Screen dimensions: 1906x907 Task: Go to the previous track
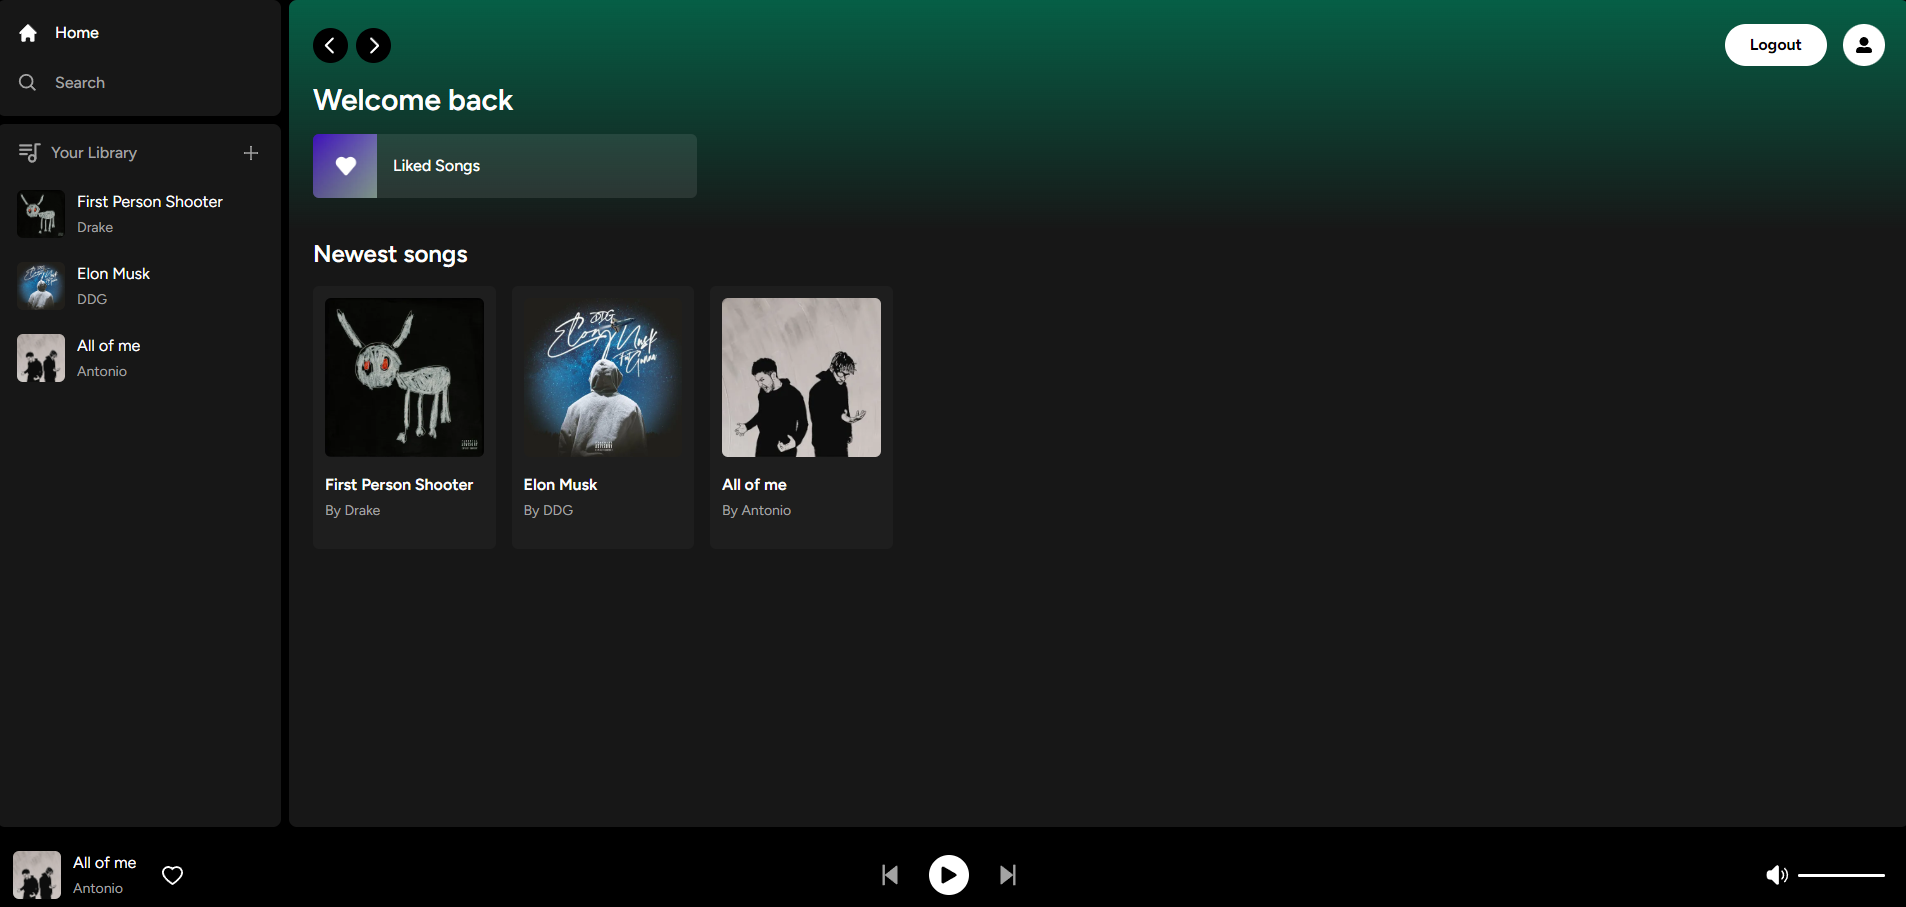[889, 876]
